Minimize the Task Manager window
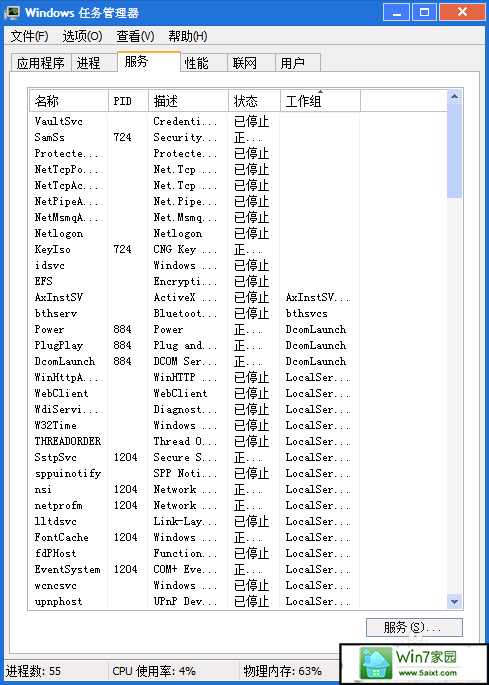Image resolution: width=489 pixels, height=685 pixels. point(397,12)
